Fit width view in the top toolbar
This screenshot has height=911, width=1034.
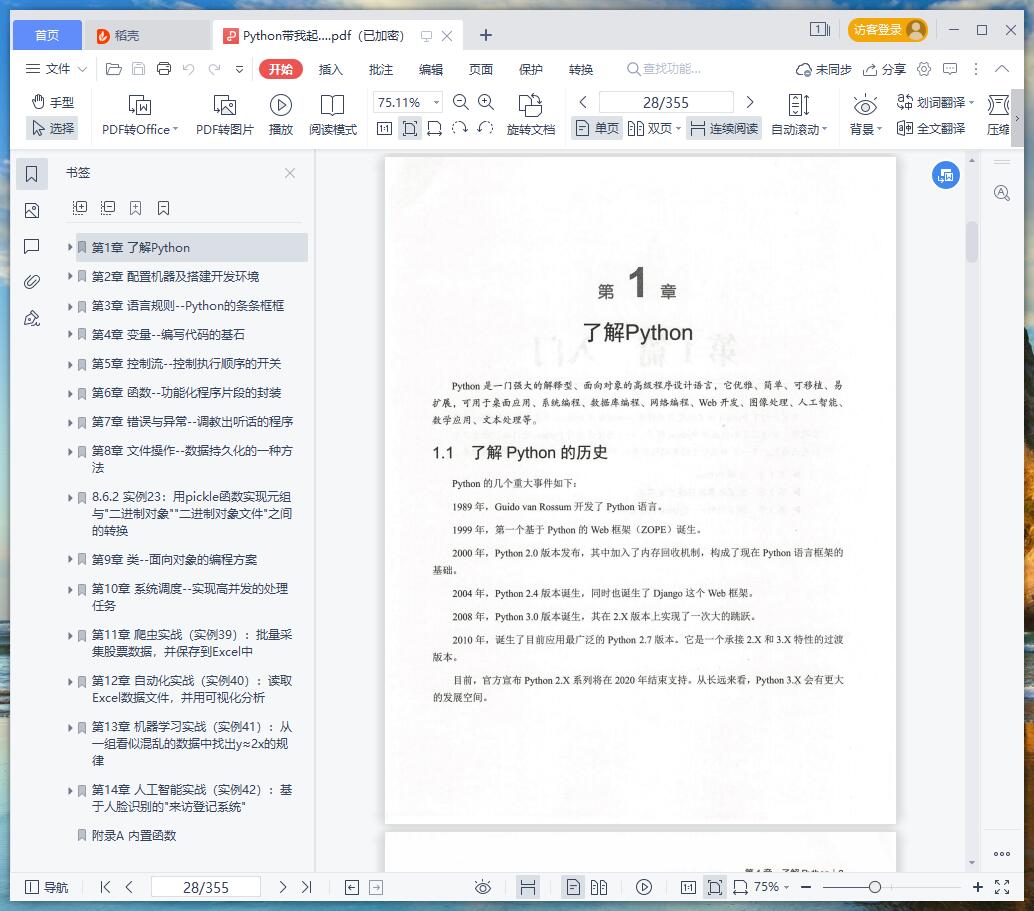click(x=435, y=129)
